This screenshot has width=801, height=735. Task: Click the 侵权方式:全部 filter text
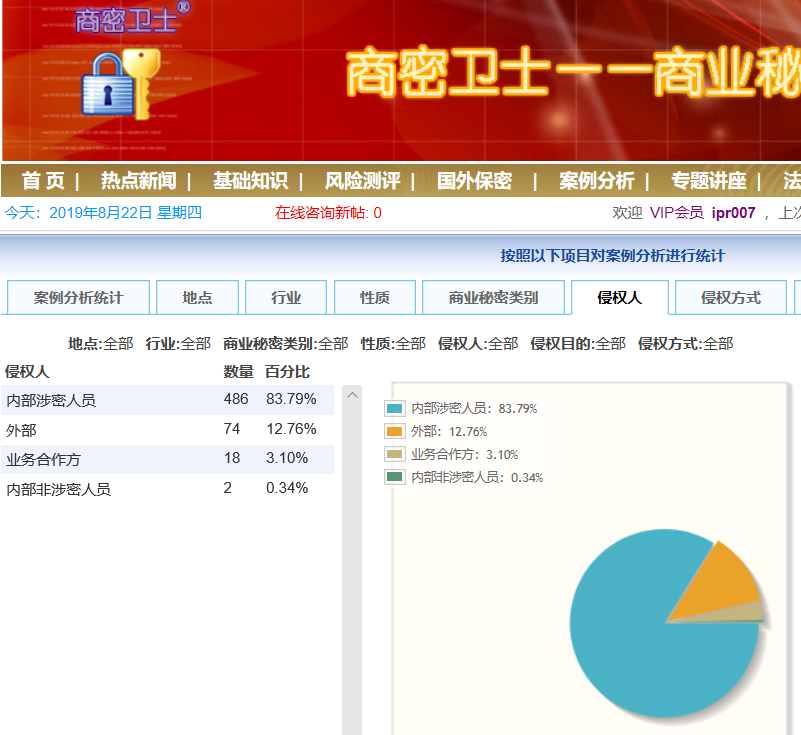[x=686, y=344]
